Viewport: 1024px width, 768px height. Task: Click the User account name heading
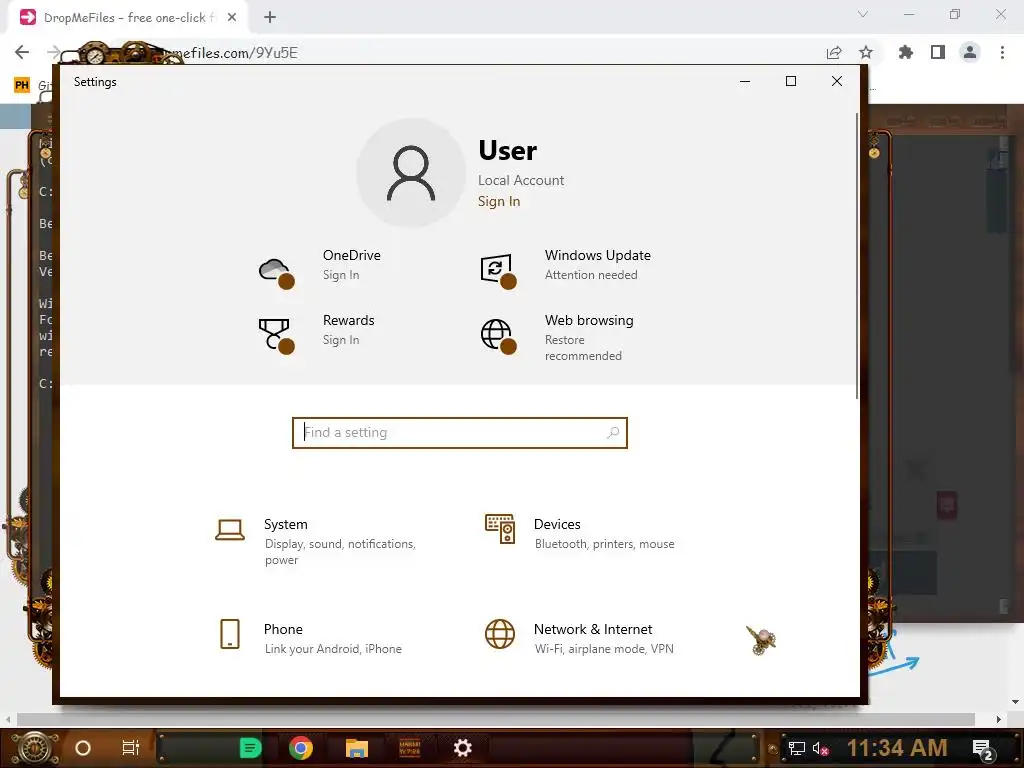pos(507,150)
